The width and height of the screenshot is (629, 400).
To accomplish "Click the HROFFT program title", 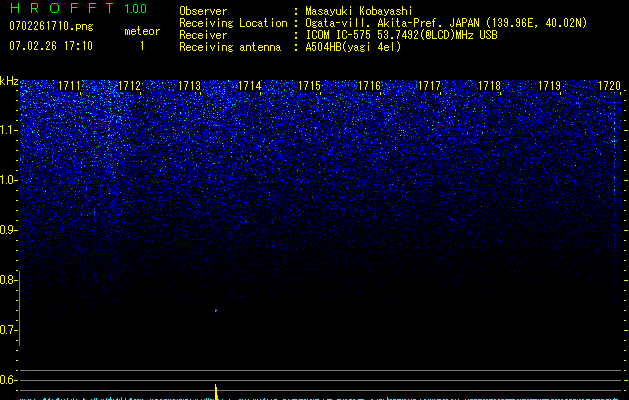I will tap(62, 8).
